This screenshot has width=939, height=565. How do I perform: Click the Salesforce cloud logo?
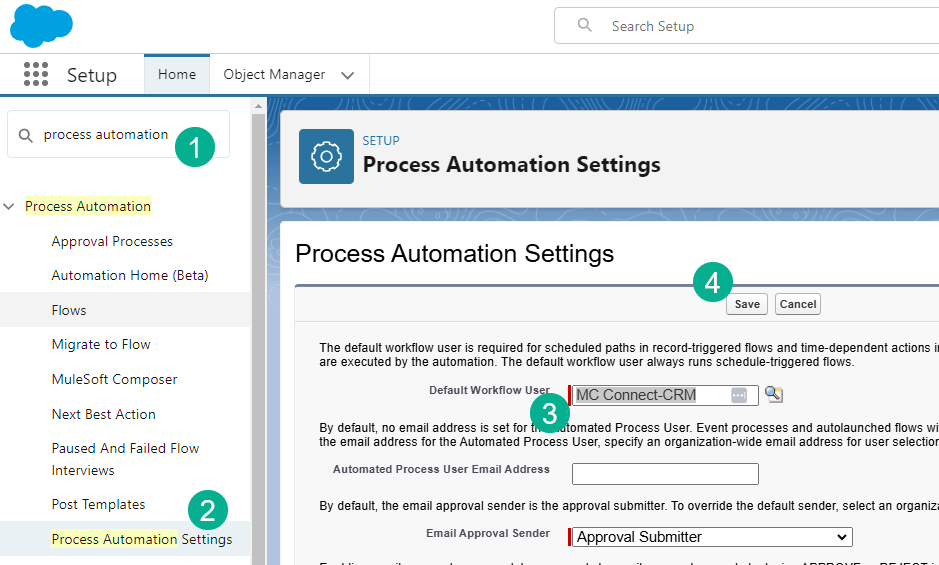[41, 25]
